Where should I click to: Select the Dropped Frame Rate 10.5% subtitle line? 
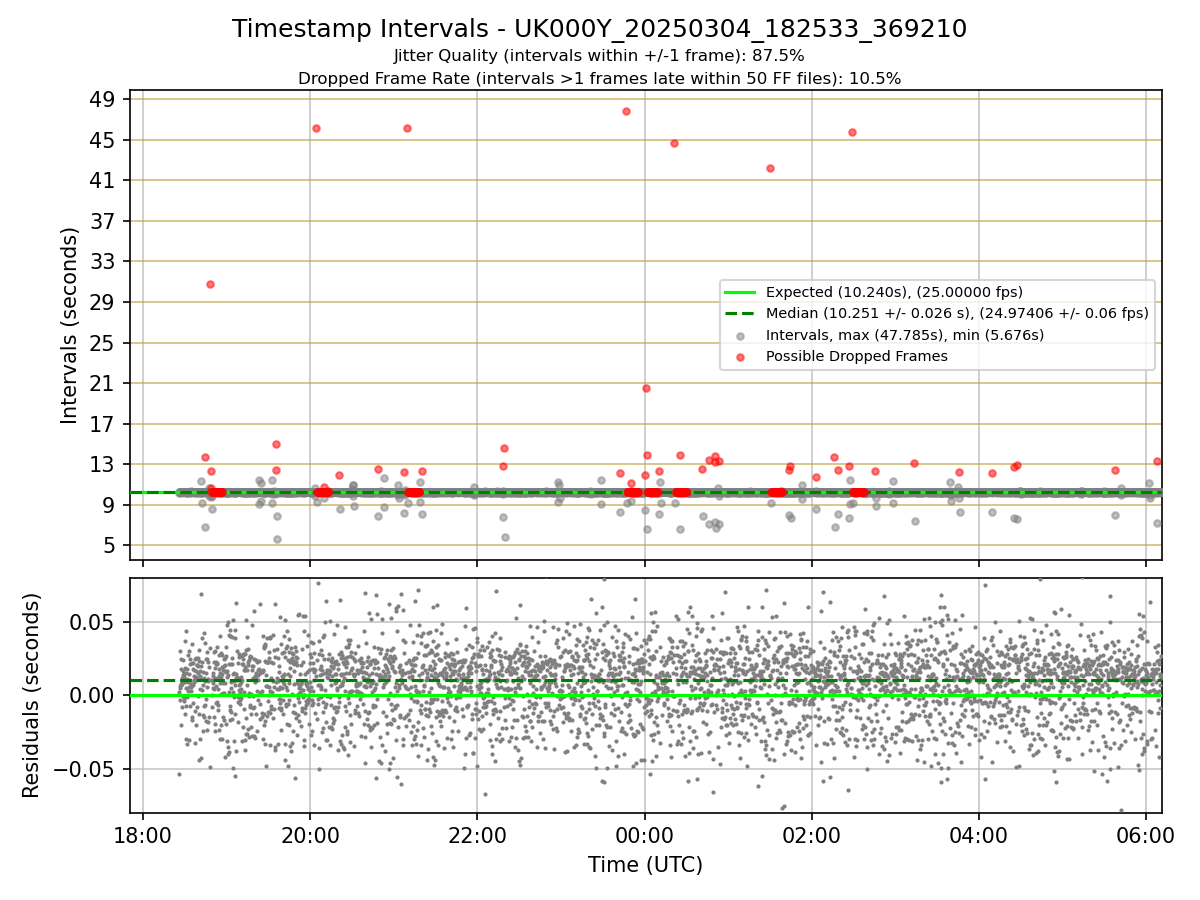coord(599,78)
